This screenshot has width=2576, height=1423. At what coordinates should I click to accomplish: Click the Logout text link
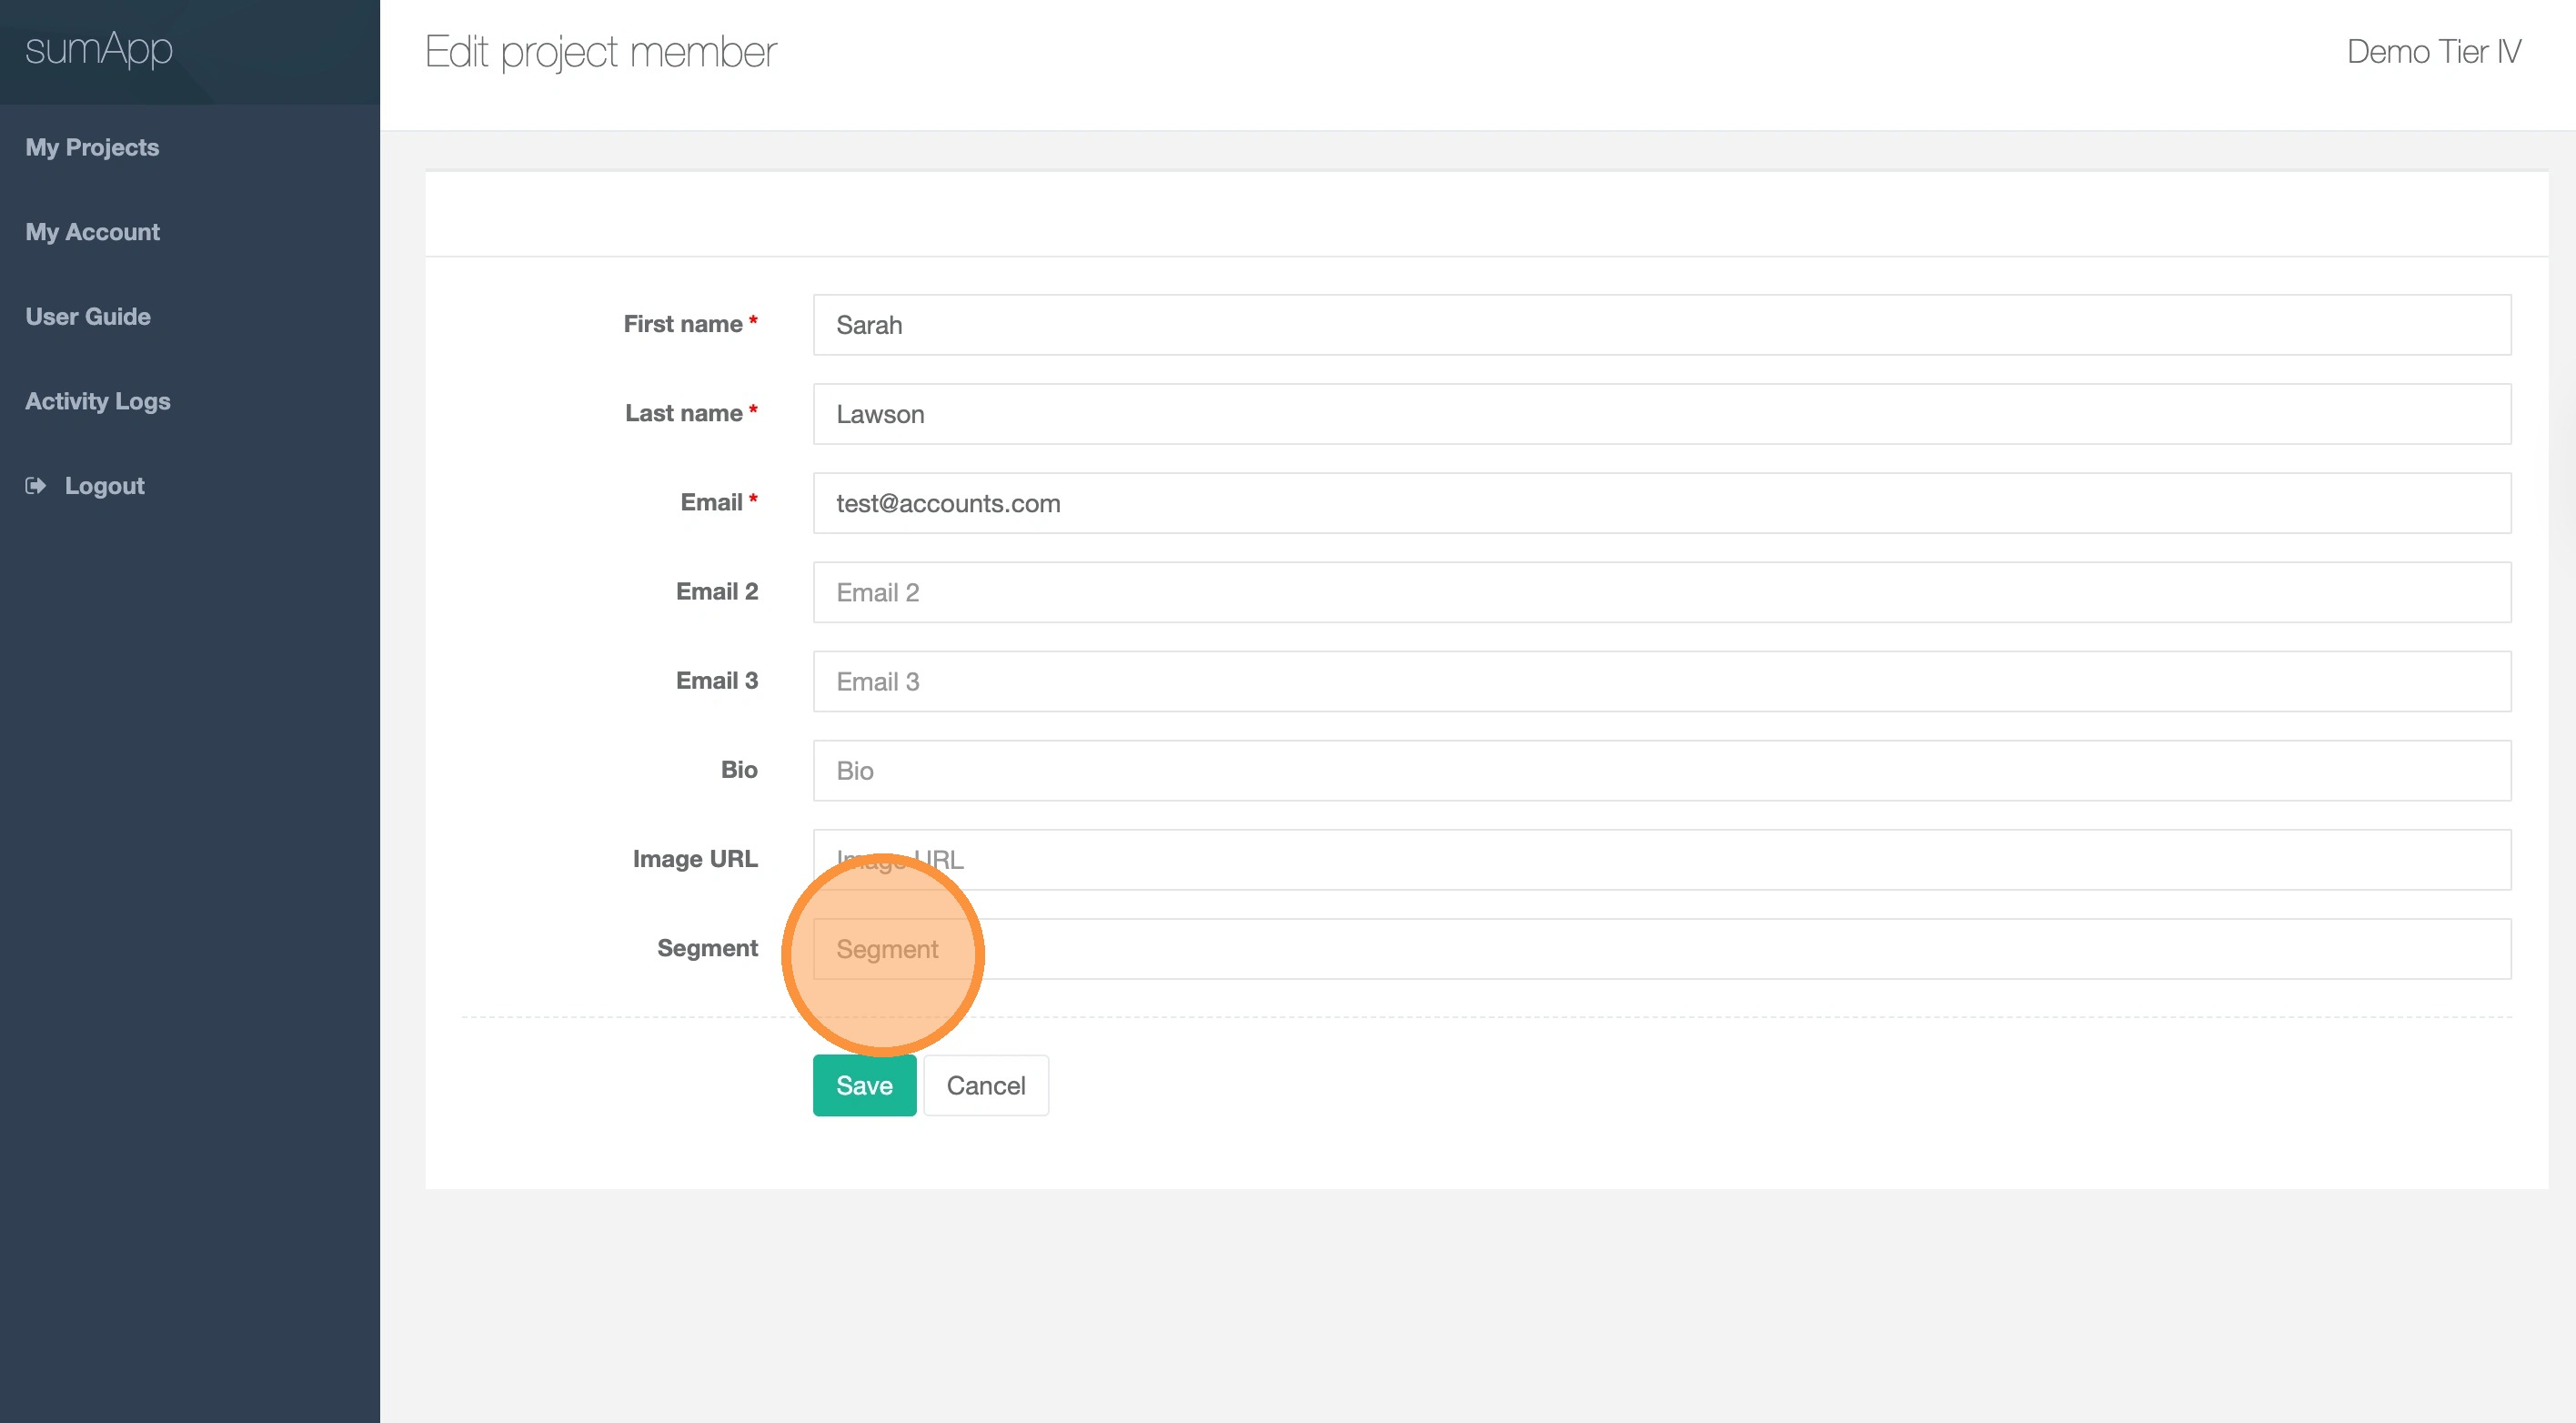(x=104, y=486)
